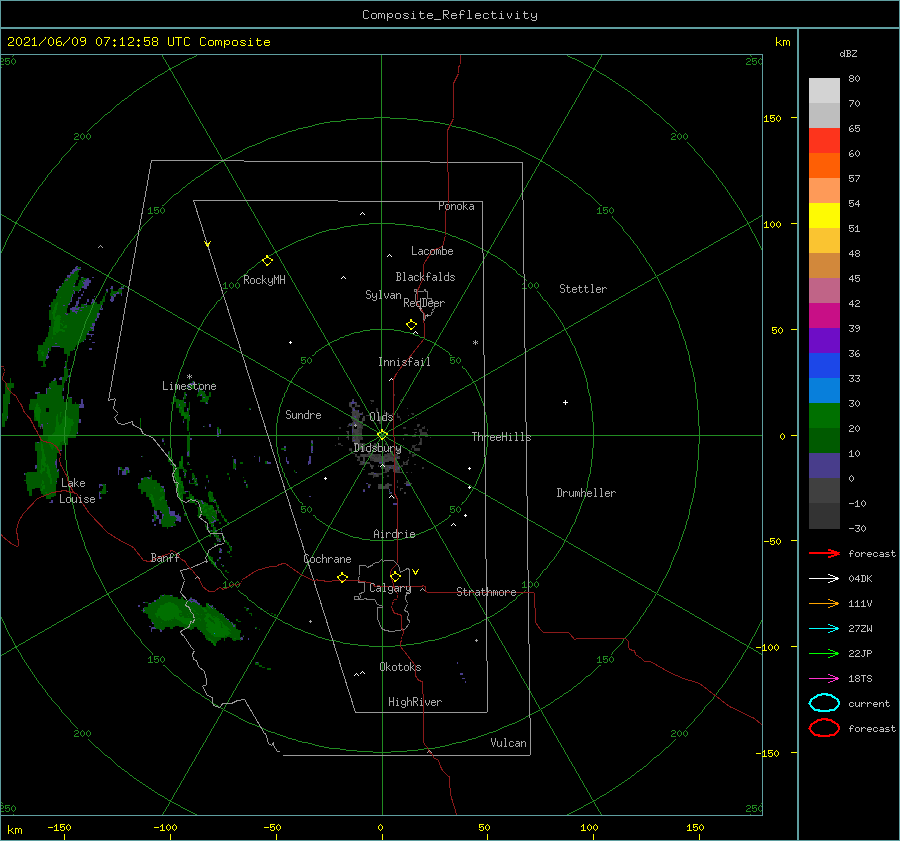This screenshot has height=841, width=900.
Task: Click the Strathmore city label
Action: coord(486,592)
